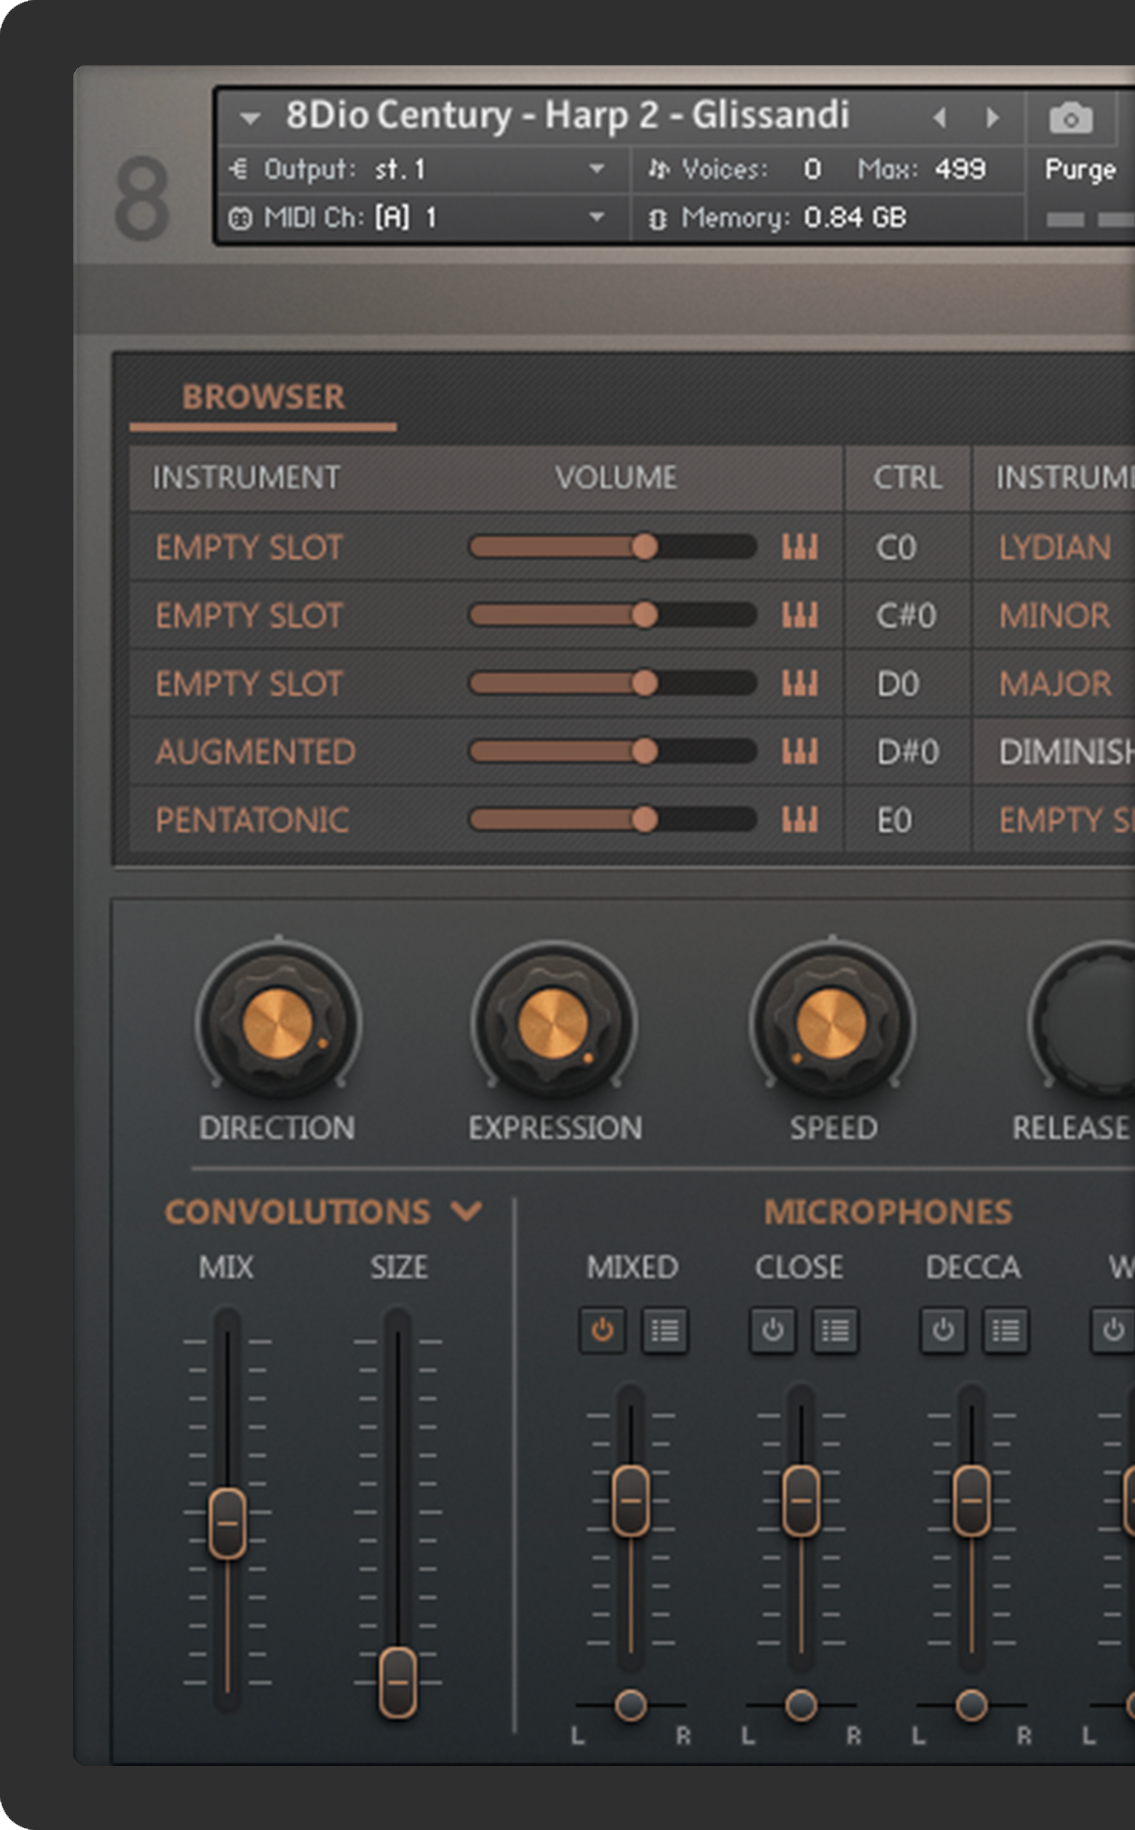1135x1830 pixels.
Task: Open CLOSE microphone list settings icon
Action: (x=835, y=1331)
